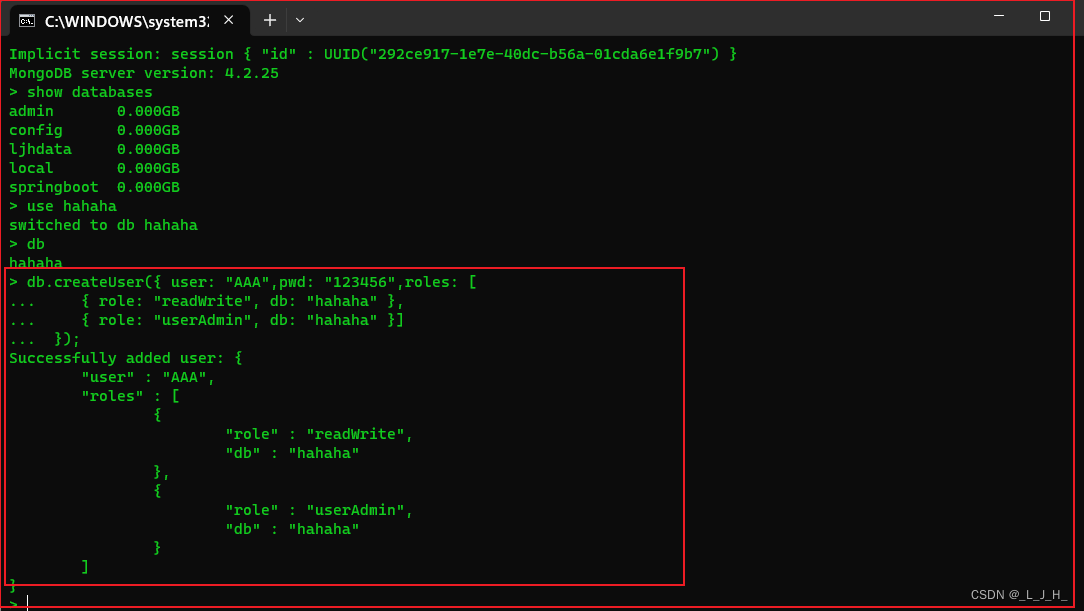Viewport: 1084px width, 611px height.
Task: Click the 'local' database row
Action: tap(94, 168)
